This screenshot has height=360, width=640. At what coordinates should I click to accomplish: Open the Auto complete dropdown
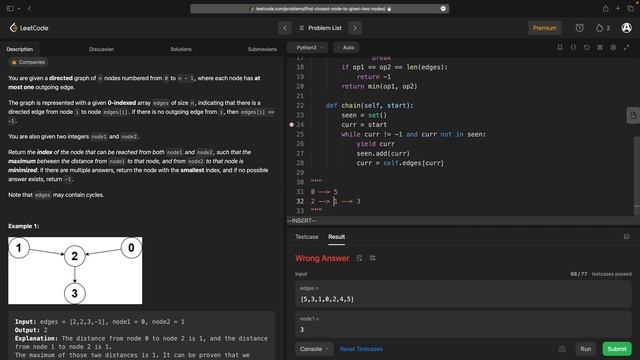(x=346, y=47)
